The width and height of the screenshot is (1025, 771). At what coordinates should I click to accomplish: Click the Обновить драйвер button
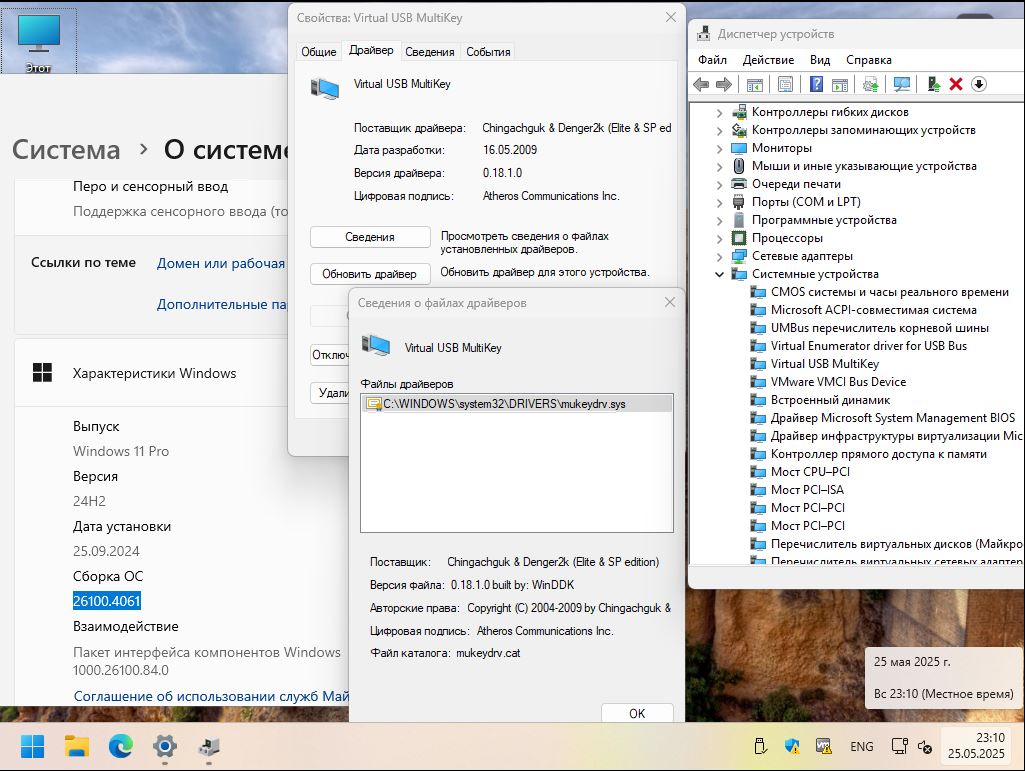click(370, 274)
